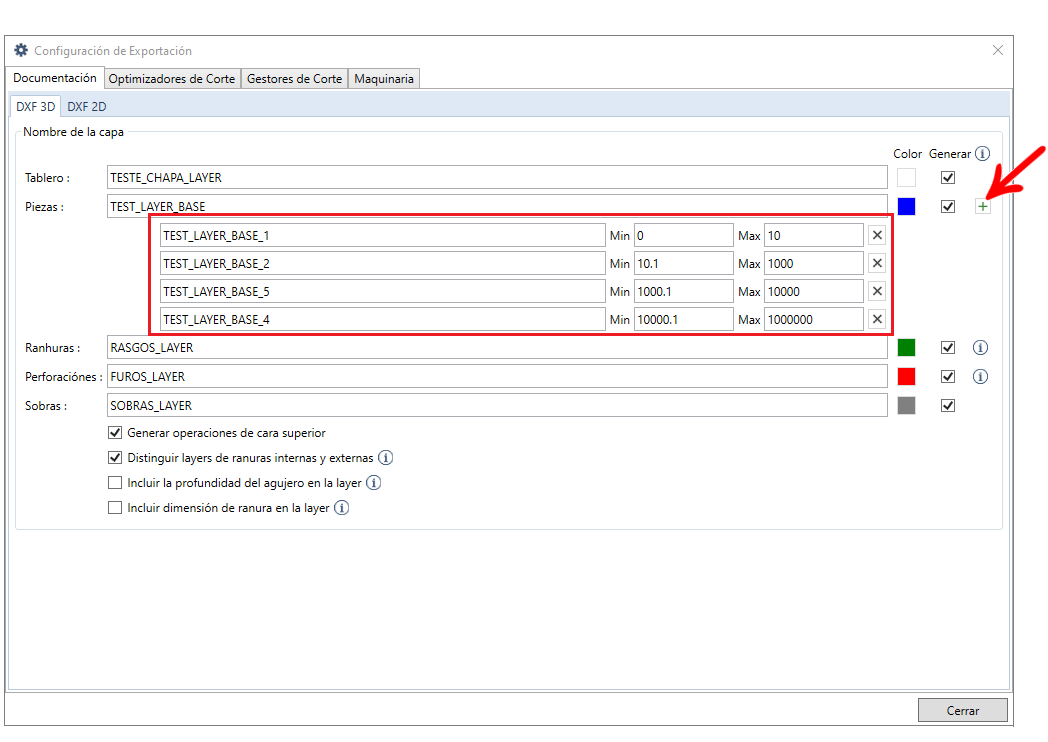Delete the TEST_LAYER_BASE_2 range row
This screenshot has width=1048, height=742.
[x=876, y=263]
